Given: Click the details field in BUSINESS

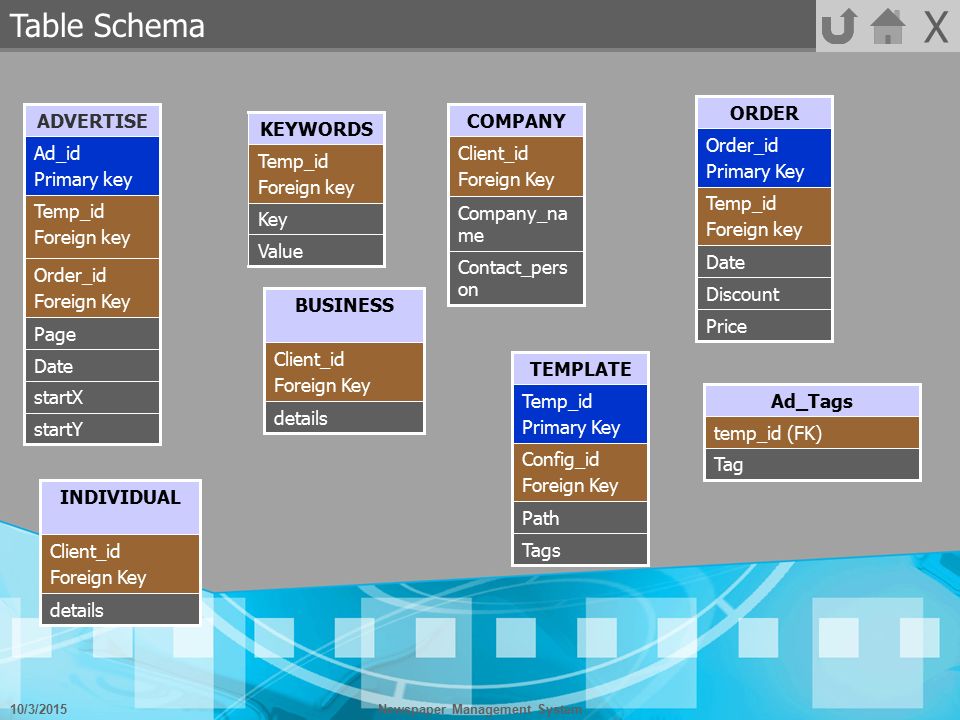Looking at the screenshot, I should pyautogui.click(x=344, y=418).
